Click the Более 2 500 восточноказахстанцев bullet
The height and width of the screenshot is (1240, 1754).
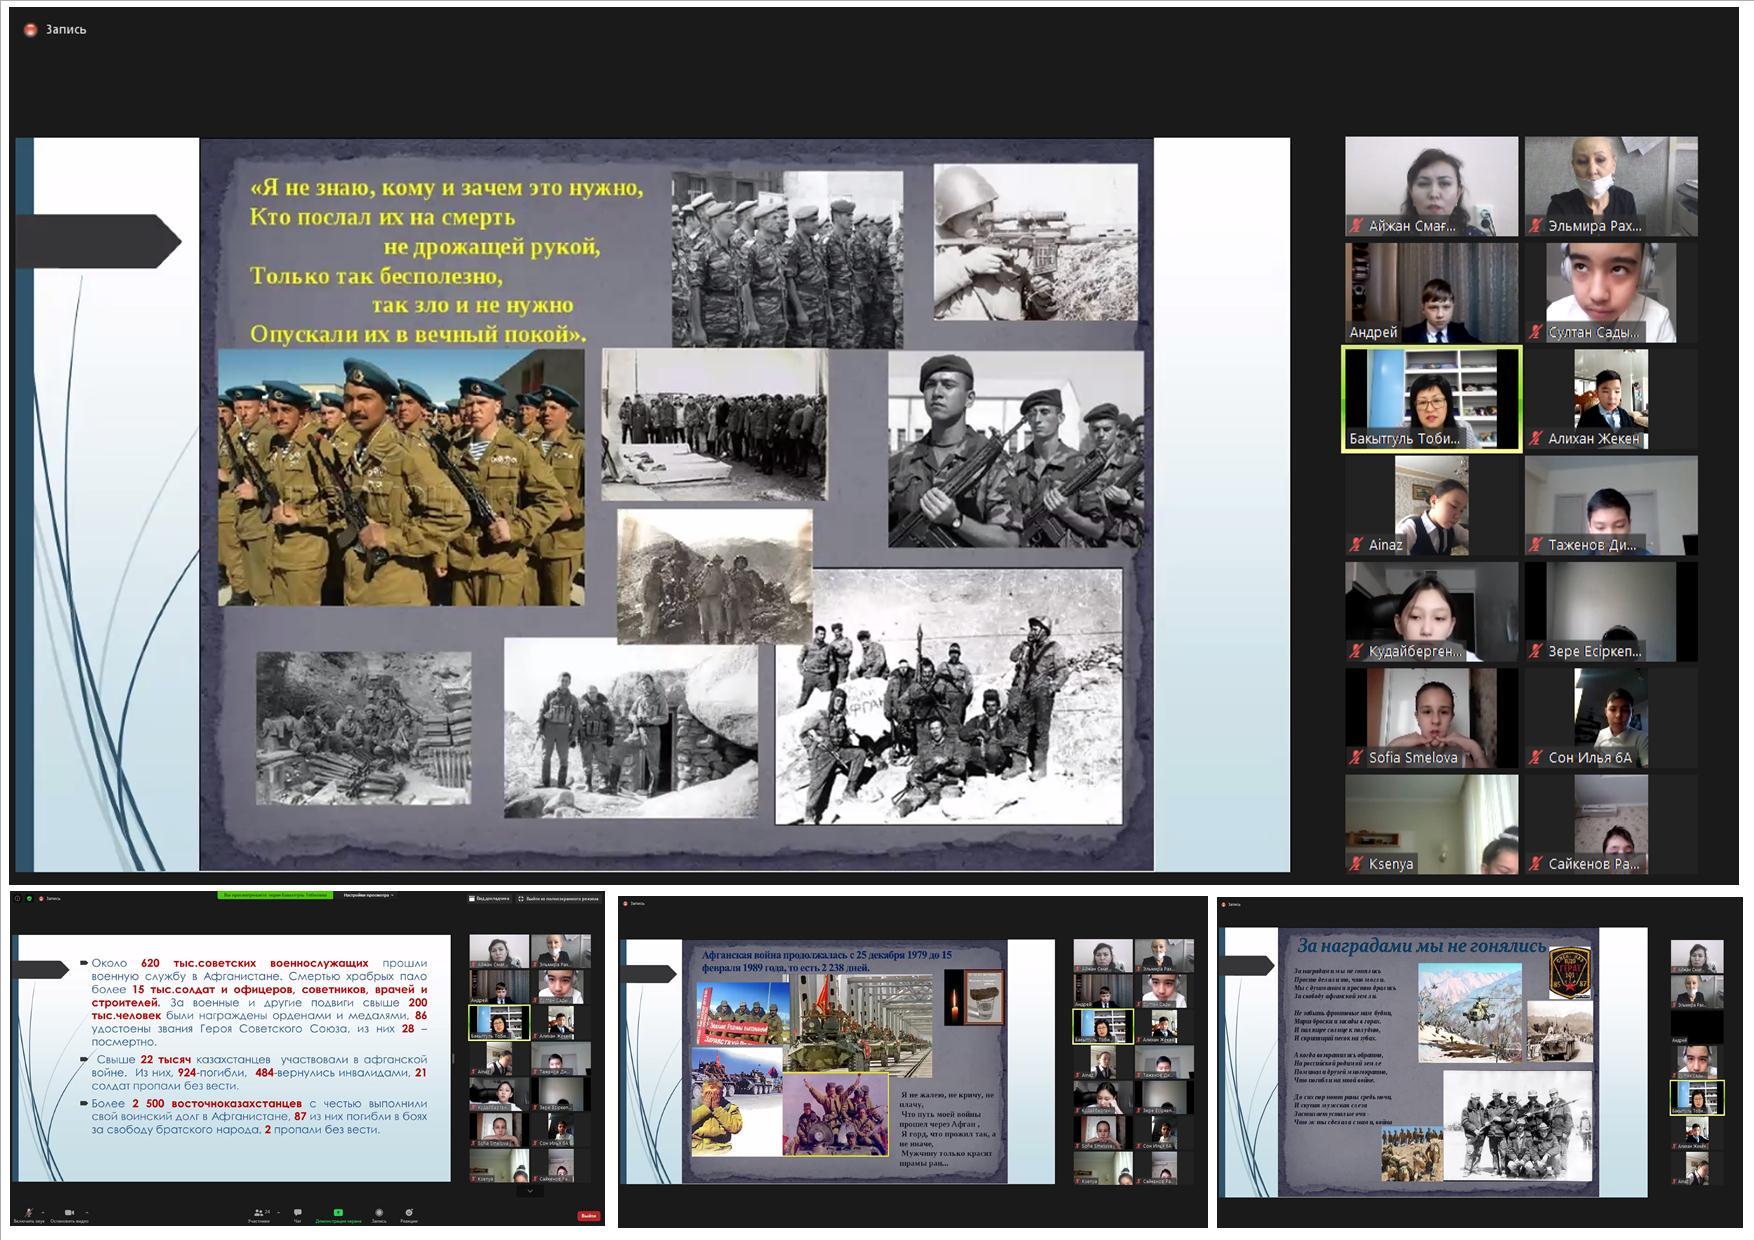click(258, 1116)
